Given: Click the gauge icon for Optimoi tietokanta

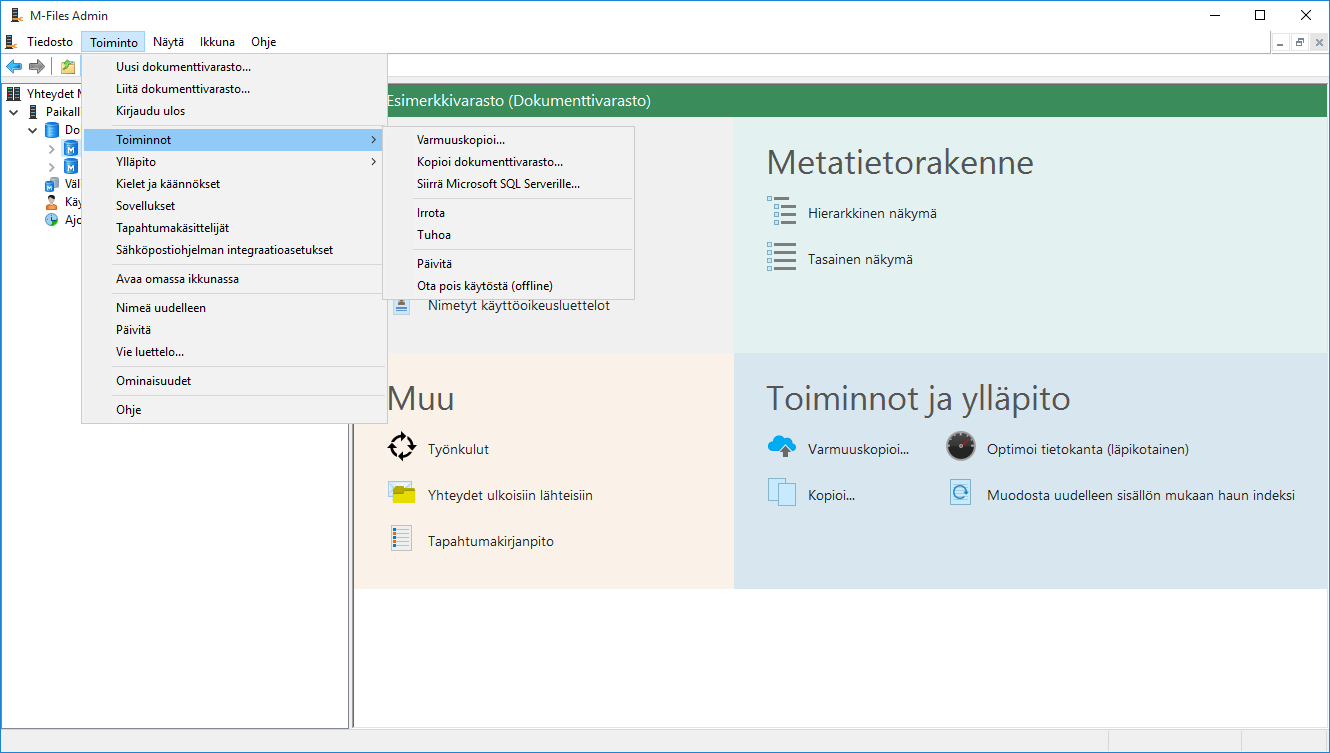Looking at the screenshot, I should pos(960,447).
